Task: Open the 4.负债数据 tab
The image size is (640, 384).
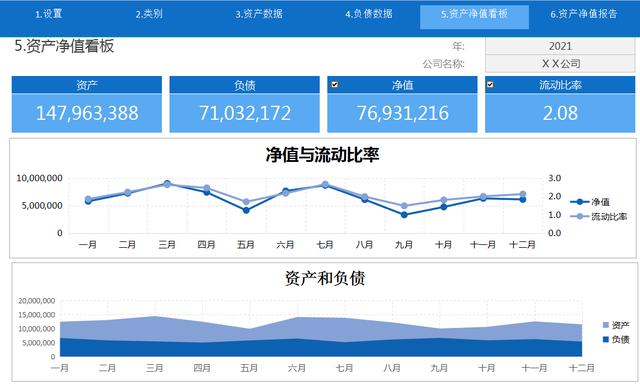Action: point(369,14)
